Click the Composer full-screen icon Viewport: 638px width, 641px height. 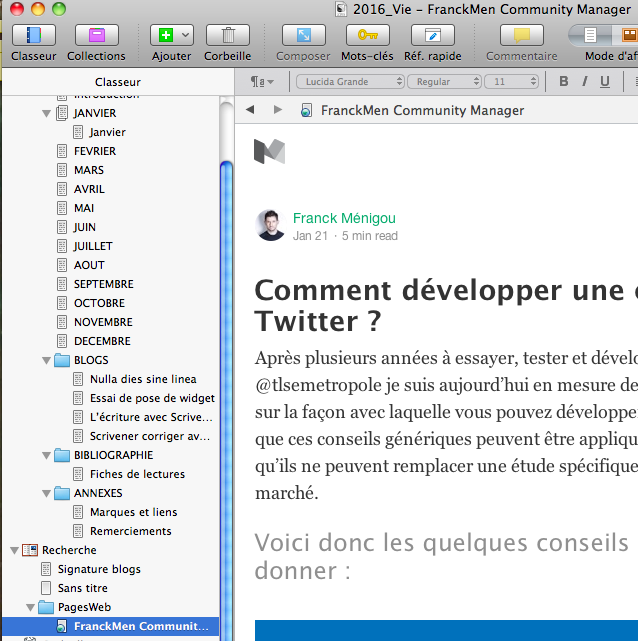tap(302, 36)
